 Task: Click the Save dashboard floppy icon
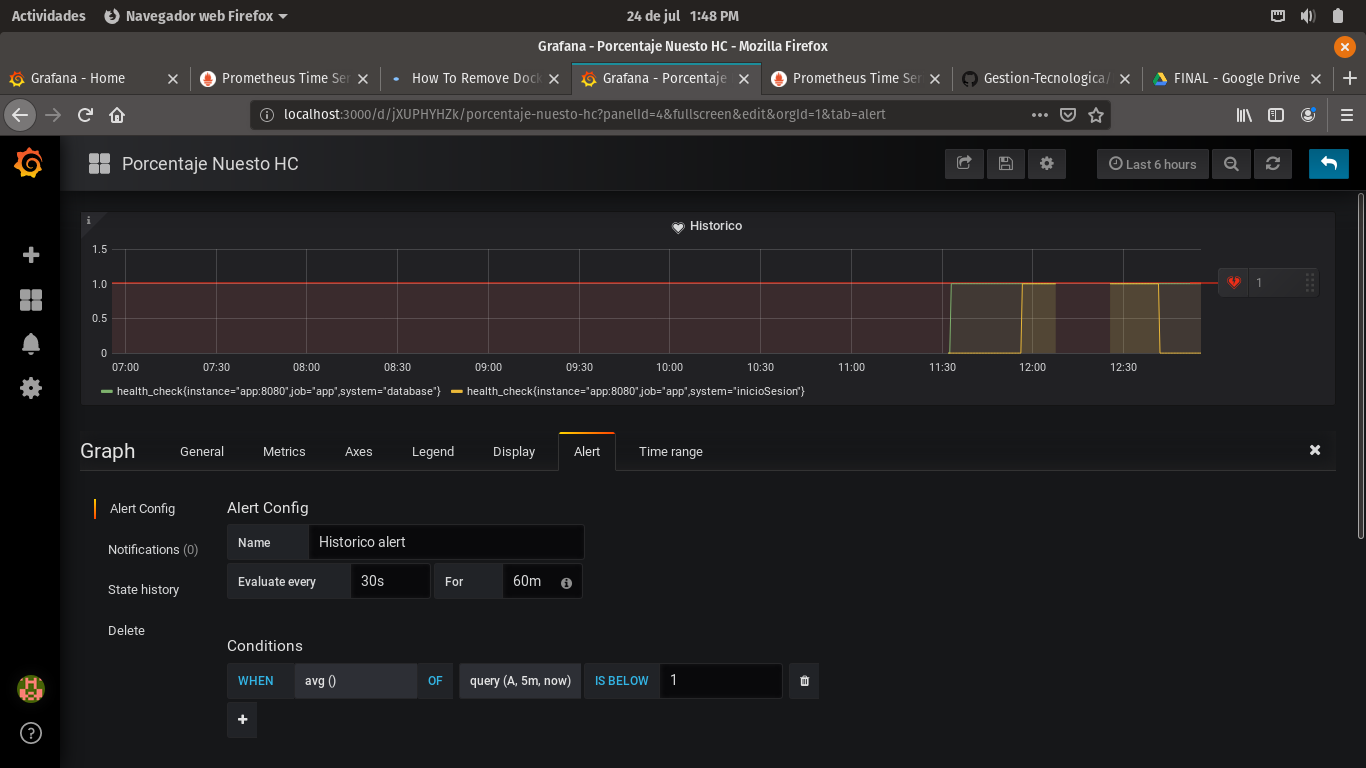click(x=1006, y=164)
